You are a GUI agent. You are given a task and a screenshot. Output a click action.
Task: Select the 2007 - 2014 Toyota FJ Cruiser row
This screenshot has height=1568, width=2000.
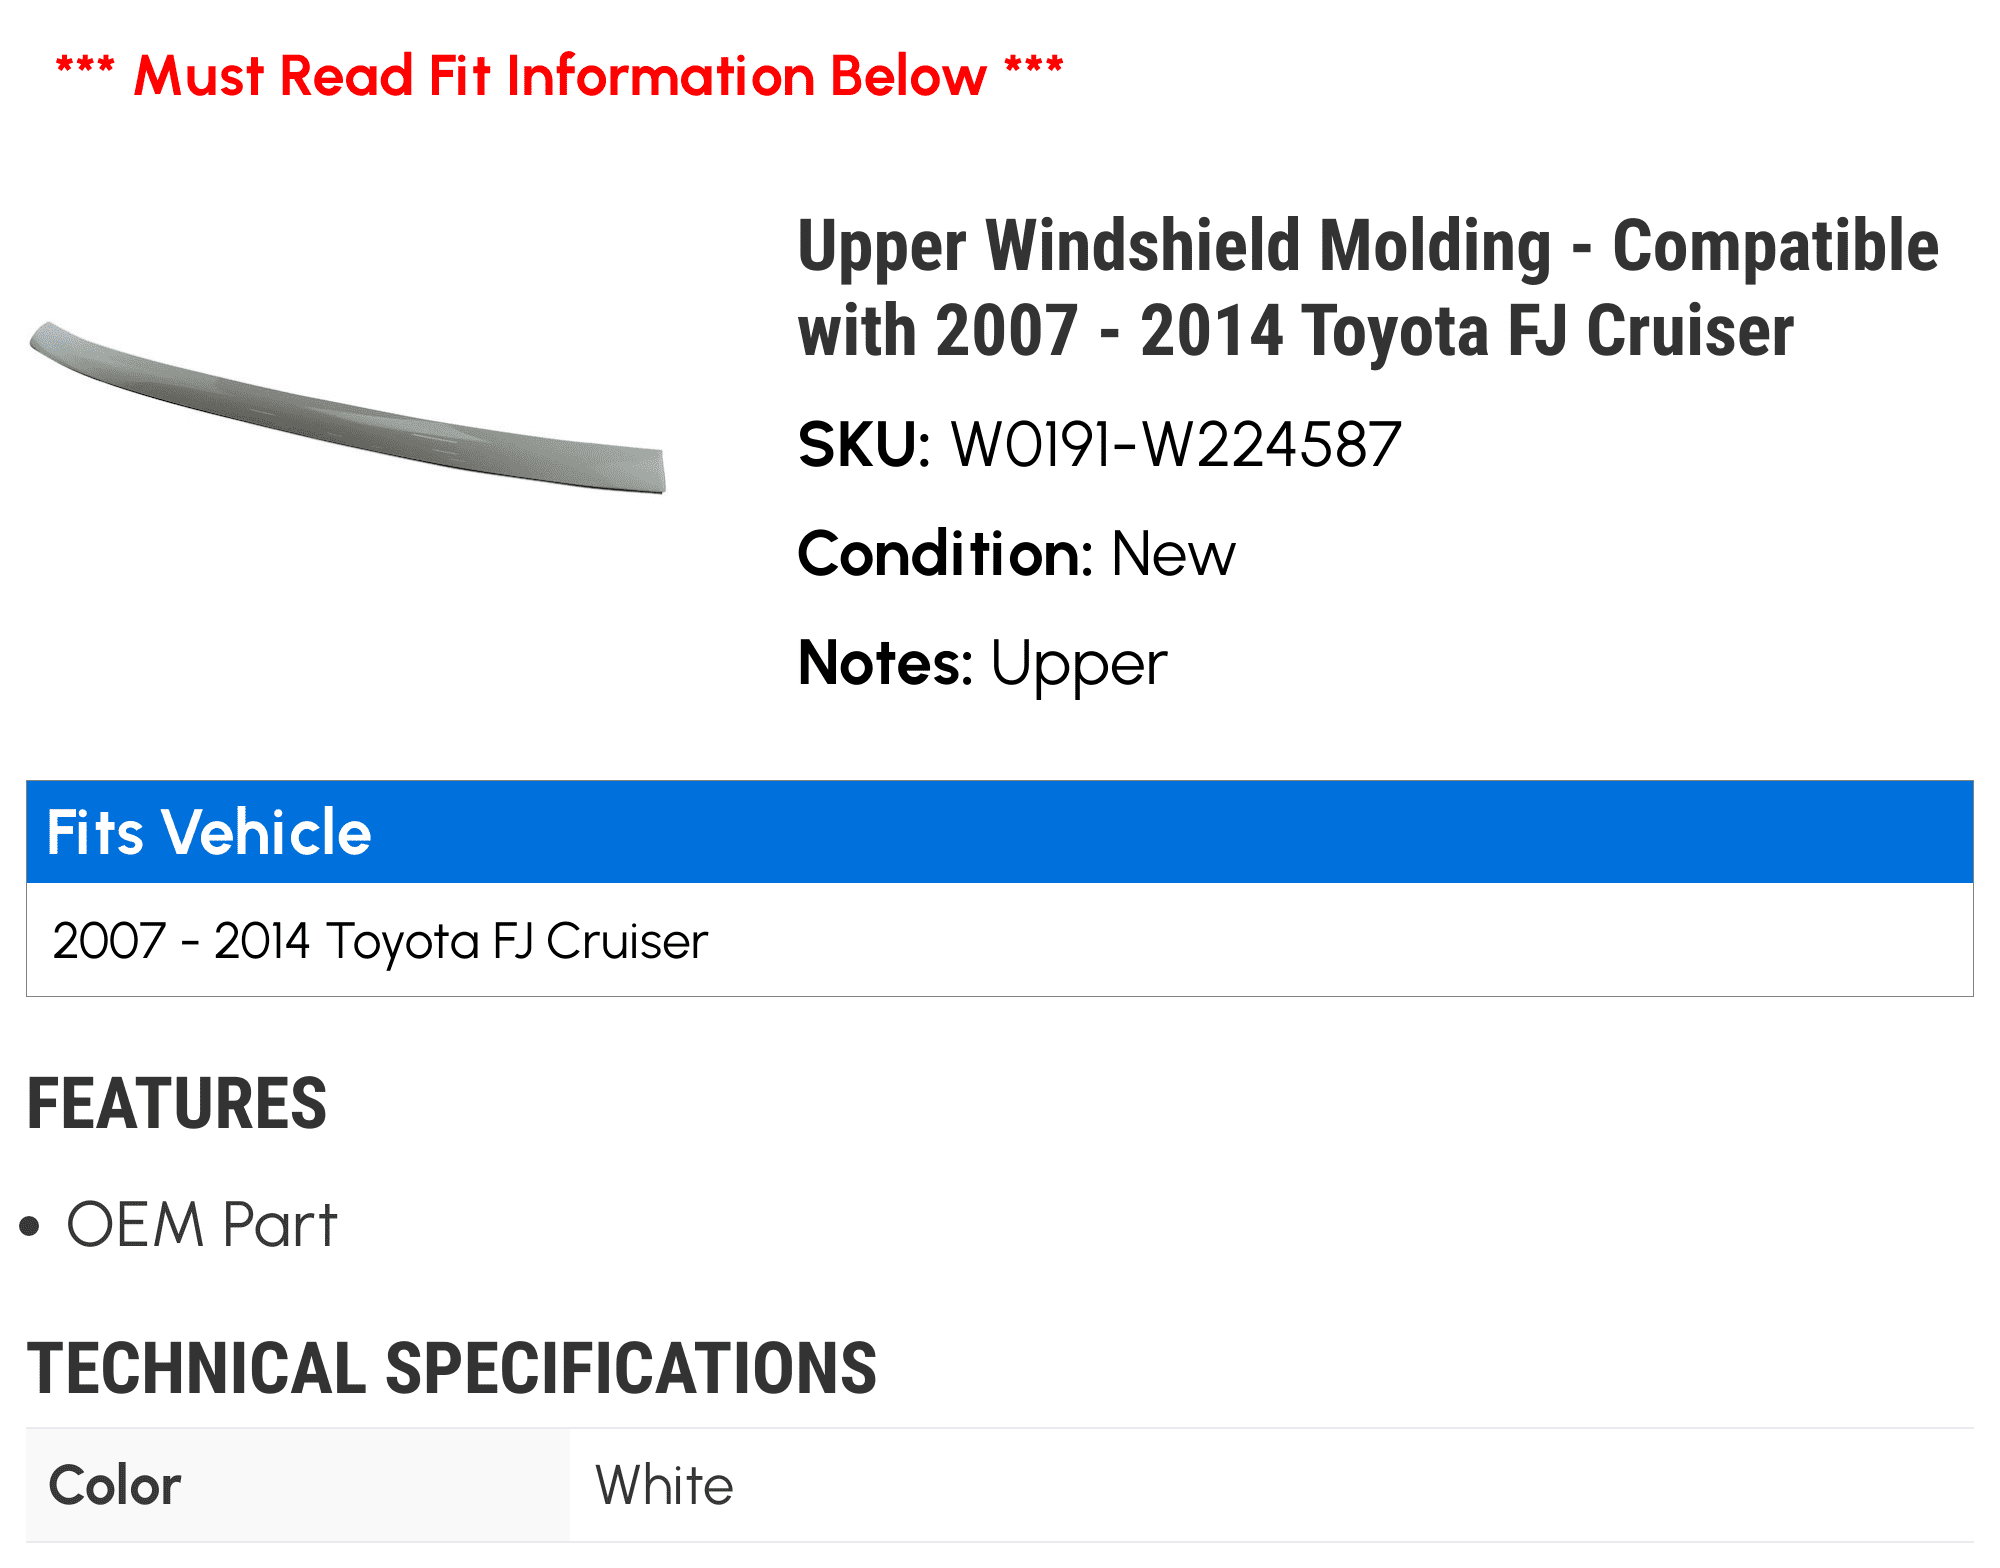pos(380,941)
